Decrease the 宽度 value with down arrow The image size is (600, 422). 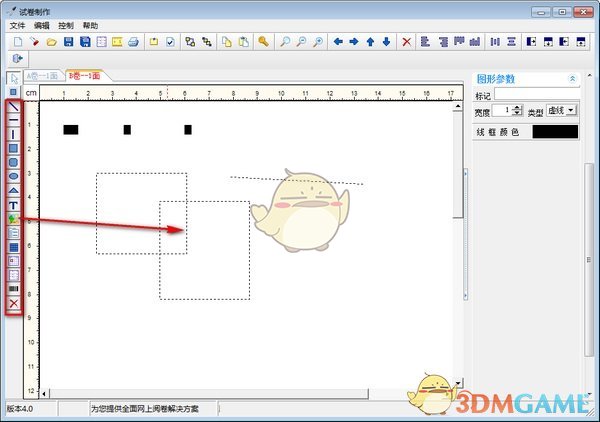pos(517,113)
